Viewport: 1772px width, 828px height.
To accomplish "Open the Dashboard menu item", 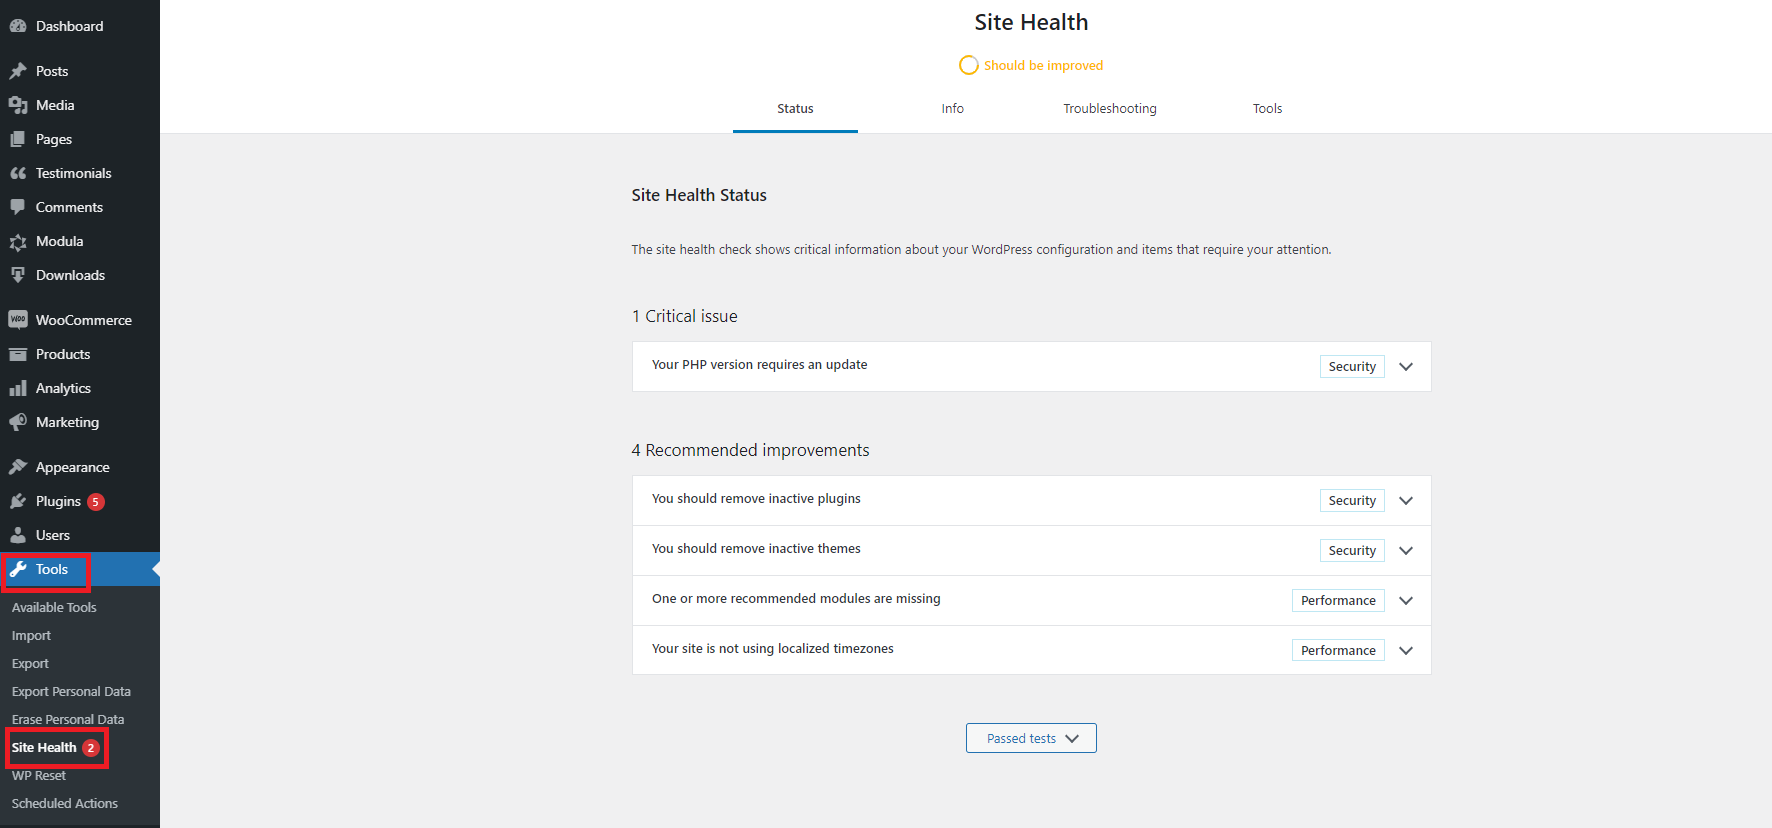I will point(80,26).
